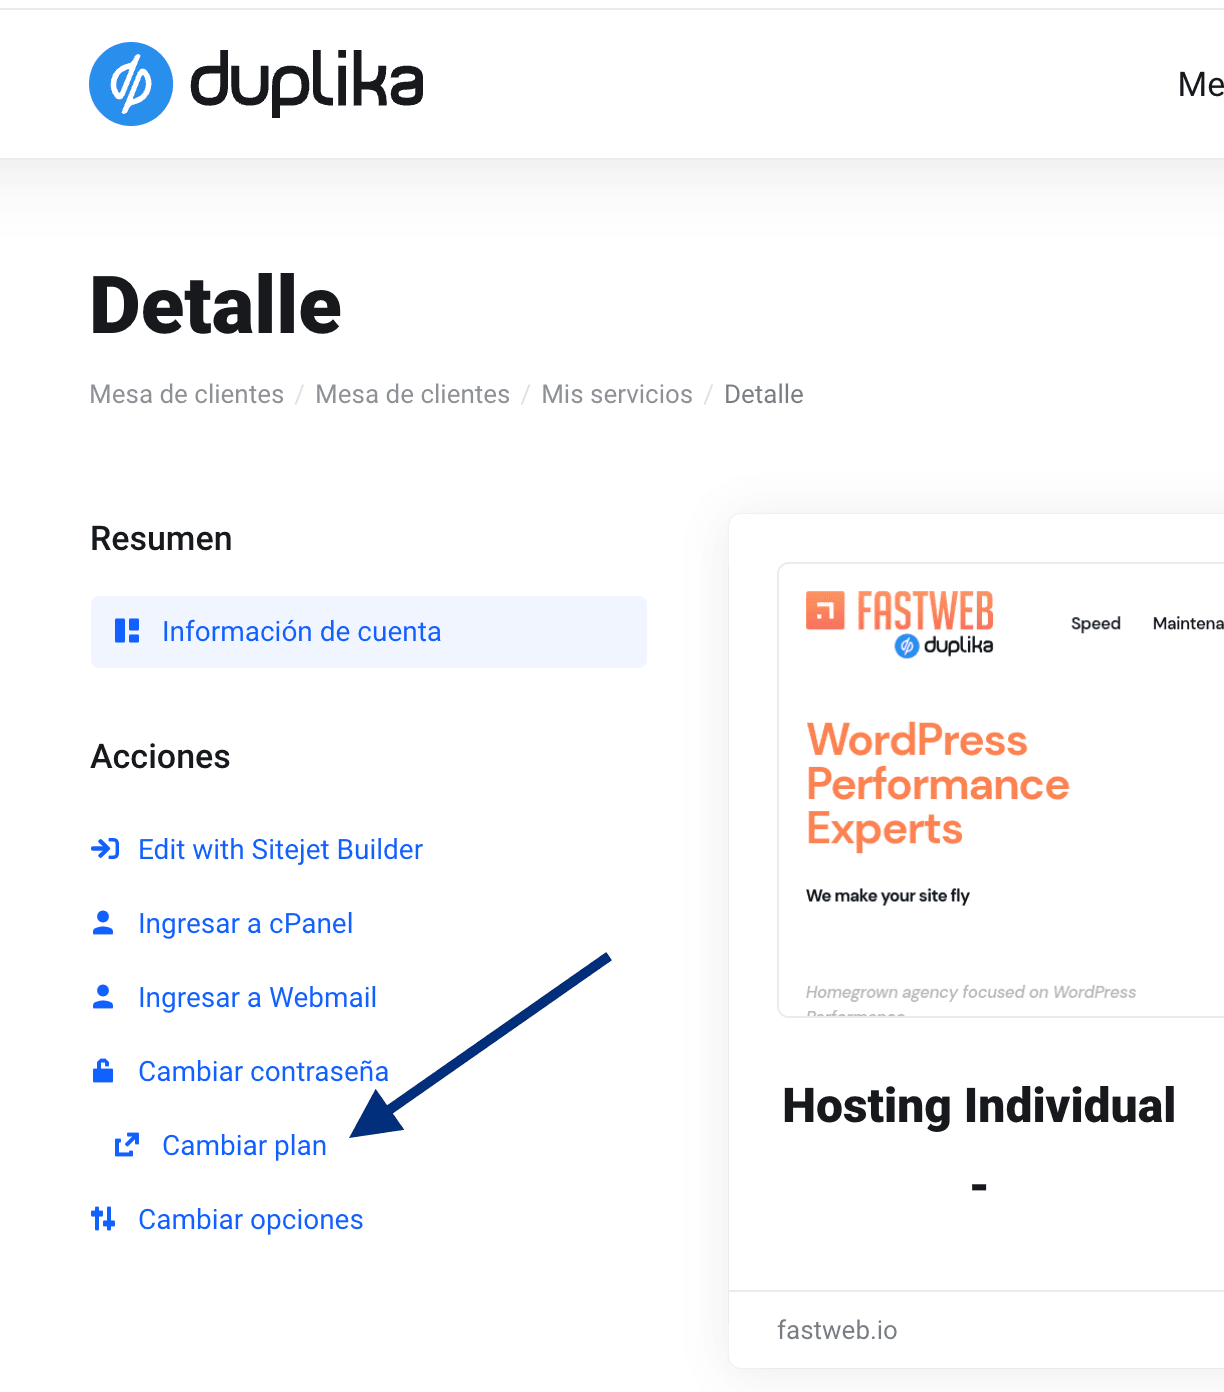Select the Detalle breadcrumb item
Viewport: 1224px width, 1392px height.
tap(763, 394)
